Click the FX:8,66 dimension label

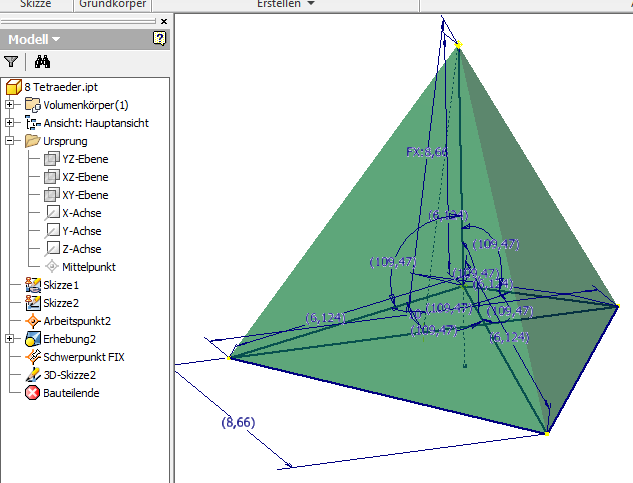pyautogui.click(x=427, y=152)
